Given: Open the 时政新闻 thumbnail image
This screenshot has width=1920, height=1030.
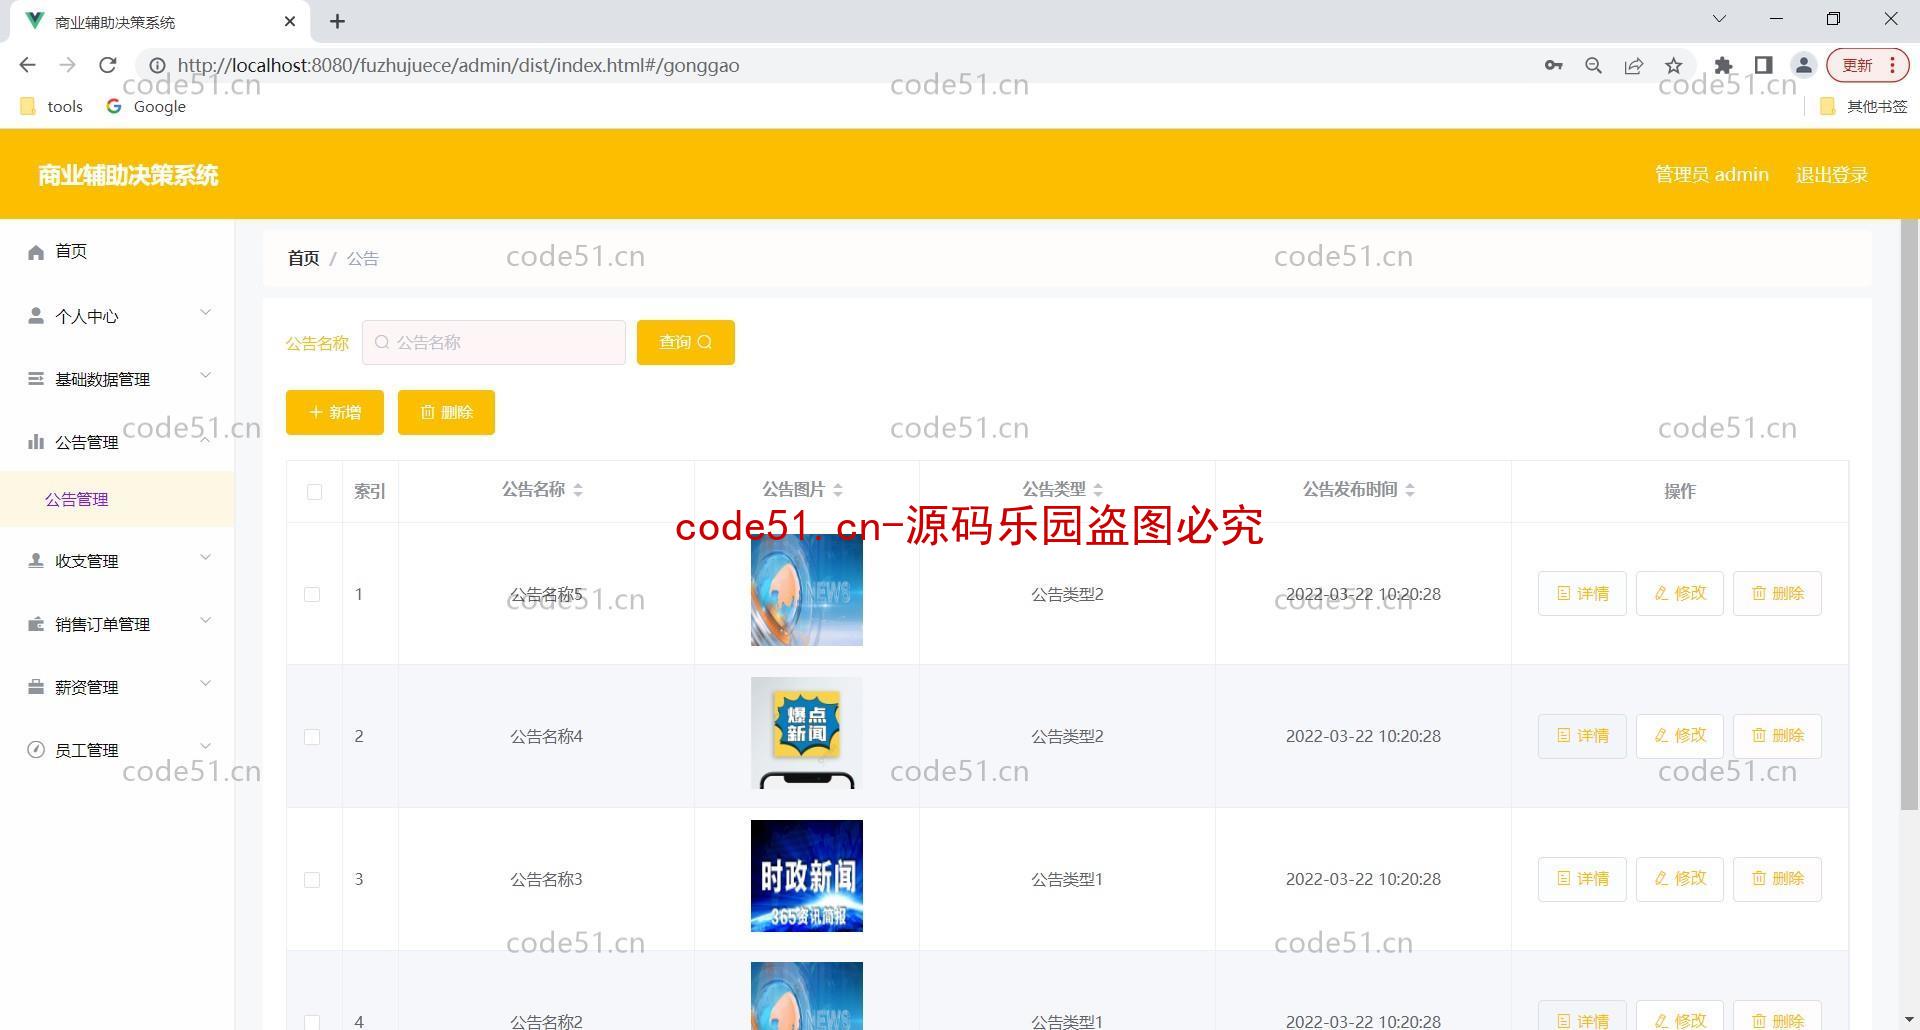Looking at the screenshot, I should tap(807, 876).
